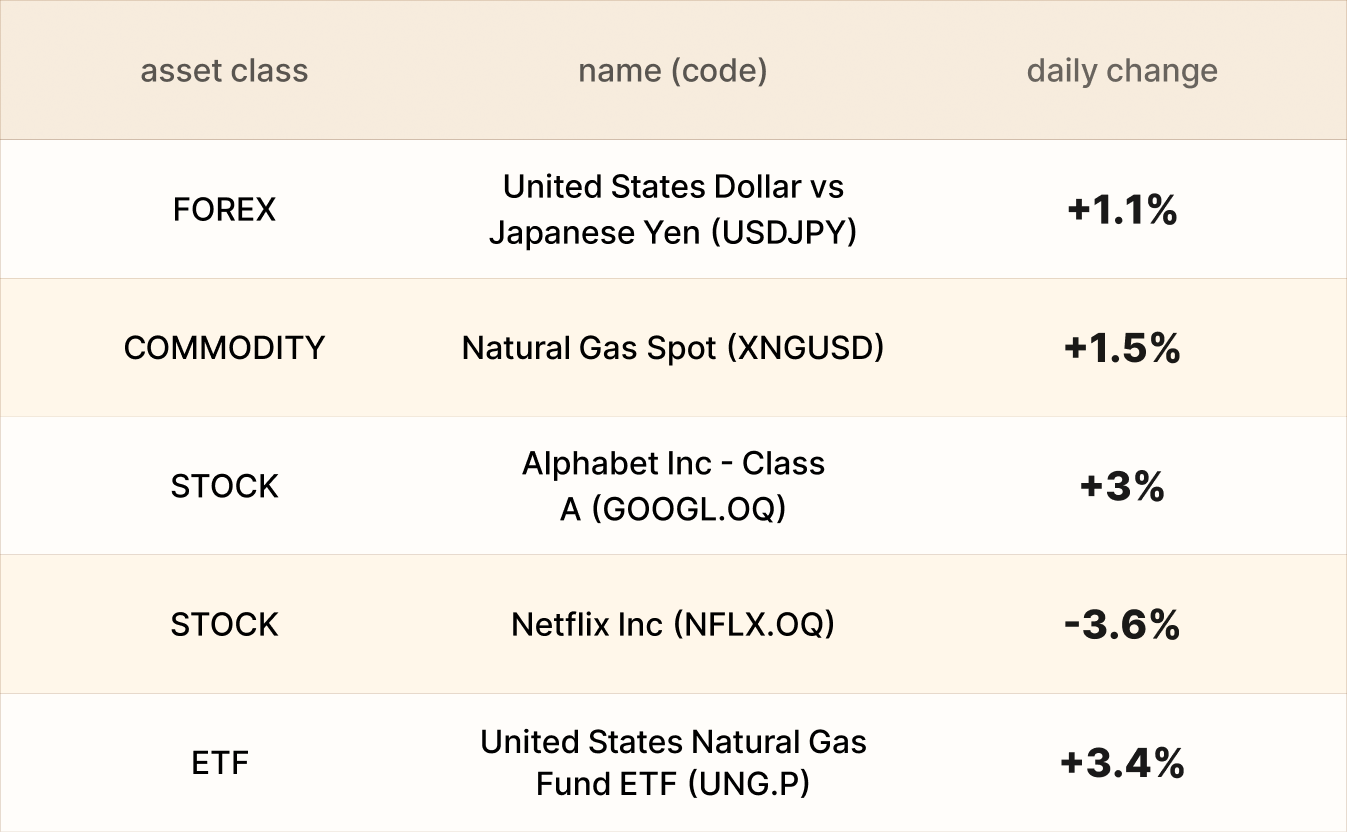Image resolution: width=1347 pixels, height=832 pixels.
Task: Open Alphabet Inc - Class A (GOOGL.OQ)
Action: point(672,486)
